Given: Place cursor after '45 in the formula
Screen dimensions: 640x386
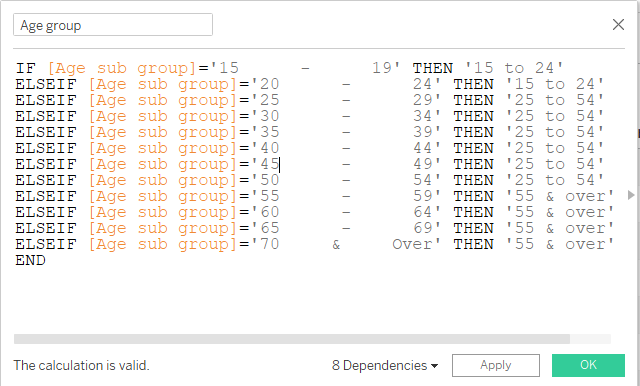Looking at the screenshot, I should pyautogui.click(x=280, y=164).
